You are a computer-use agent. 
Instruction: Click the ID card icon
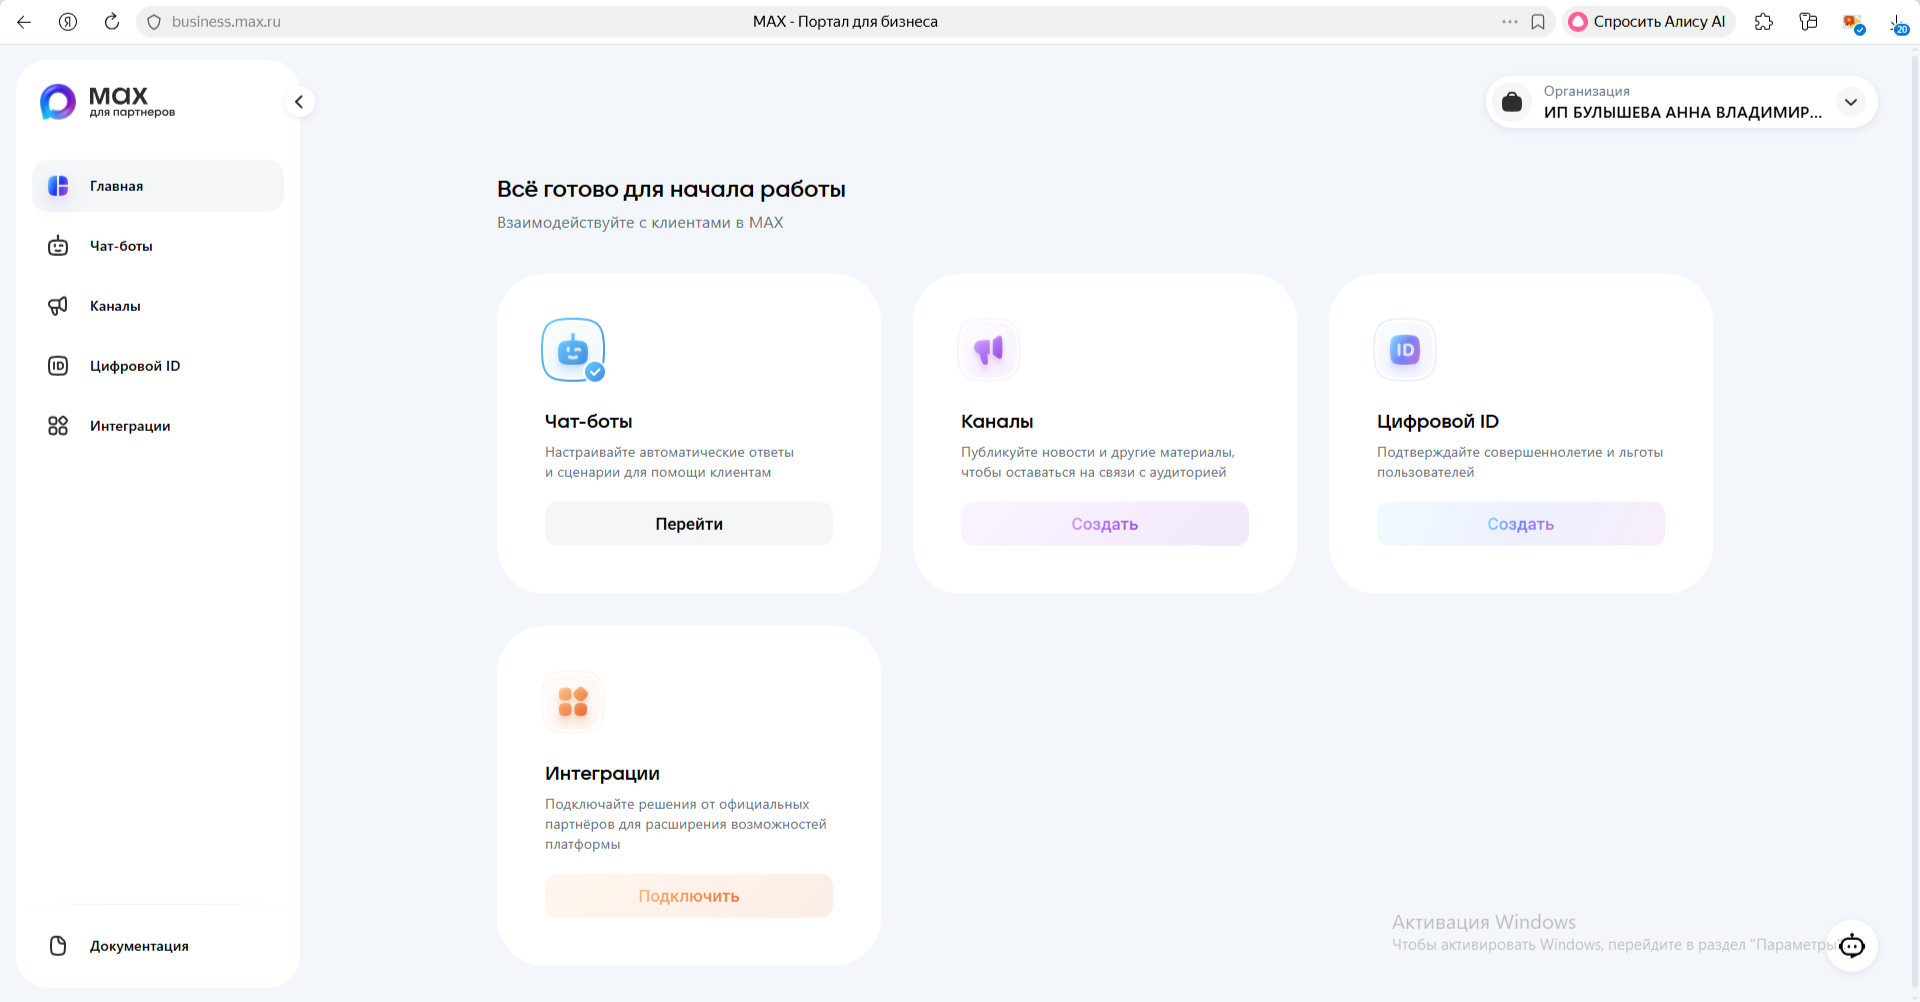[x=1405, y=350]
